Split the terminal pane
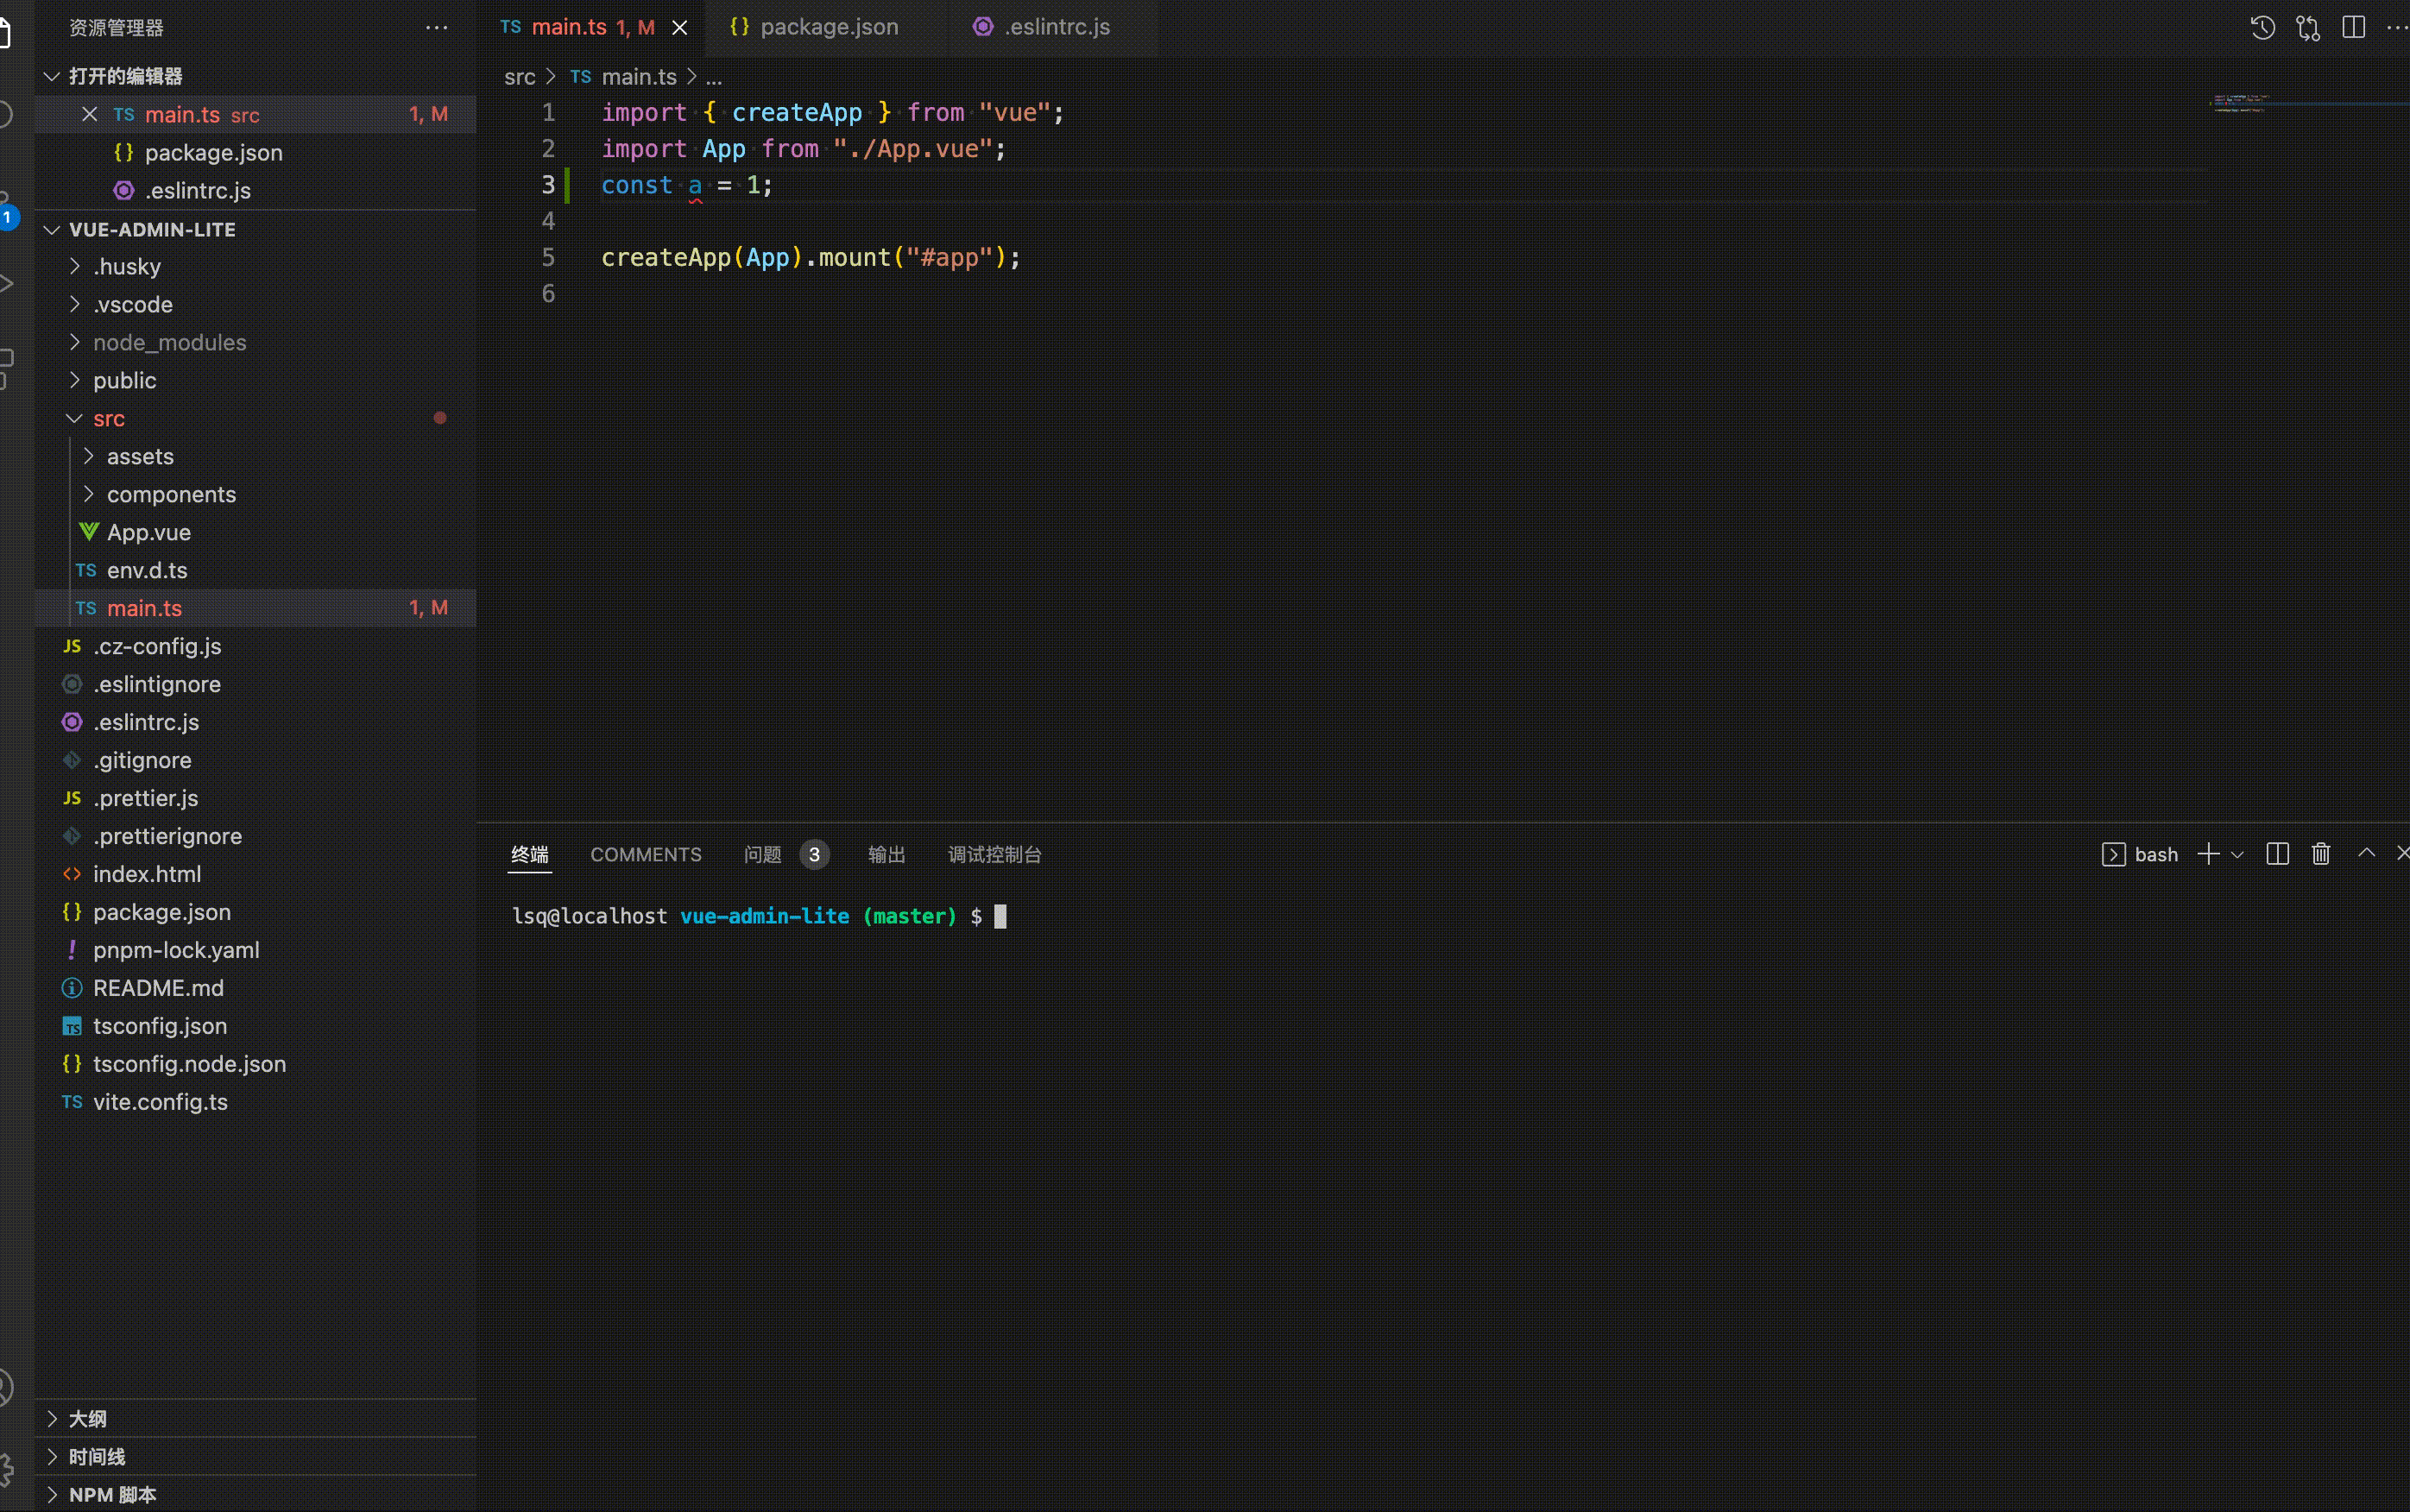This screenshot has height=1512, width=2410. tap(2278, 854)
